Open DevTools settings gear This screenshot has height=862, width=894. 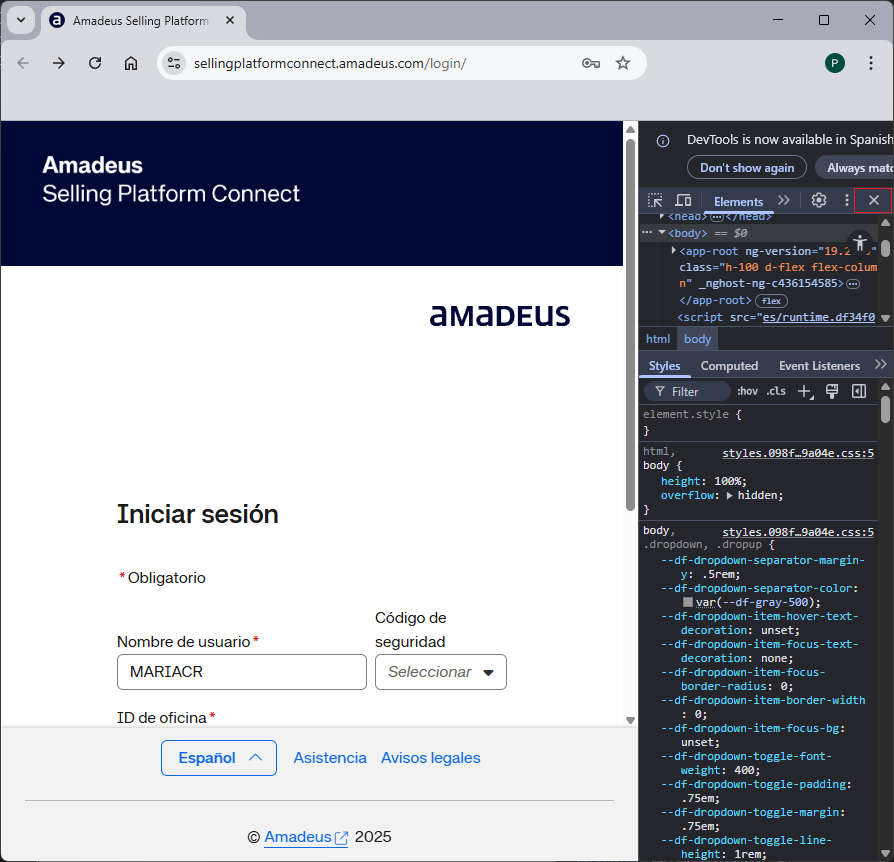[x=819, y=201]
